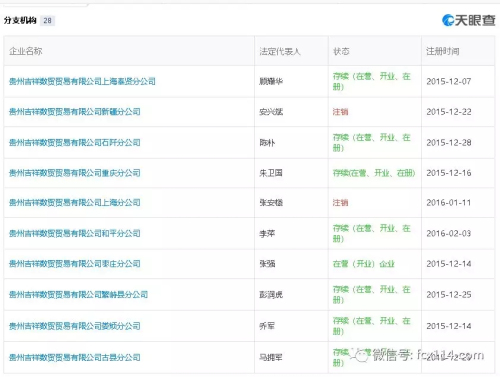Click the 注册时间 column header
Viewport: 500px width, 377px height.
pos(443,51)
